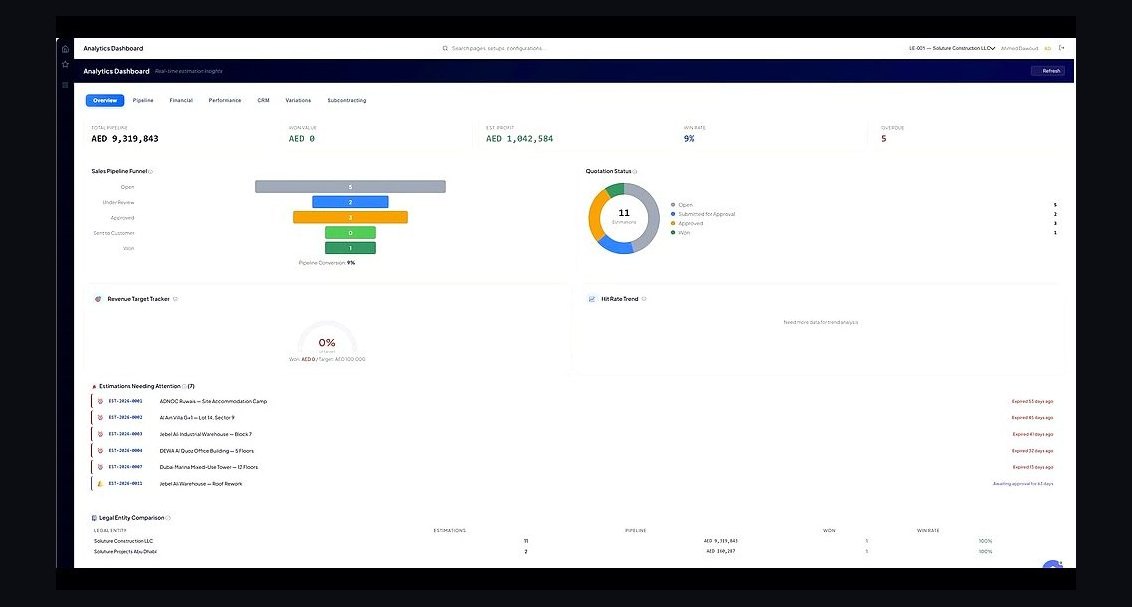Image resolution: width=1132 pixels, height=607 pixels.
Task: Click the info icon beside Hit Rate Trend
Action: (644, 299)
